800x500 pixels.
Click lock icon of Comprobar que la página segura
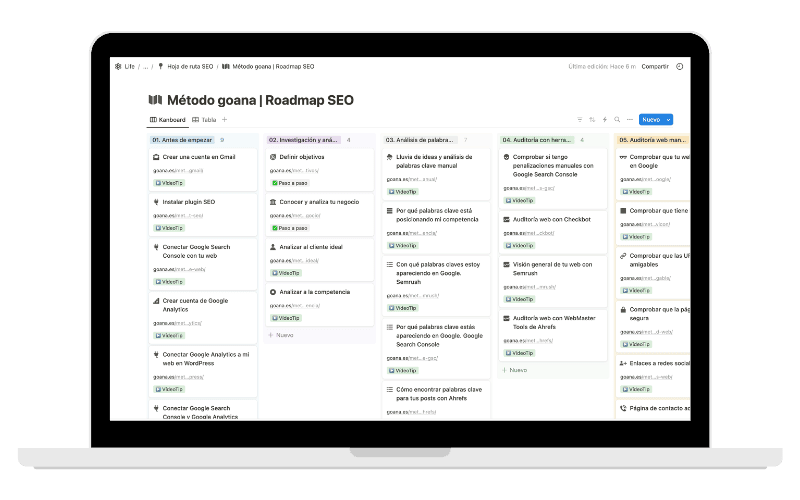point(623,310)
